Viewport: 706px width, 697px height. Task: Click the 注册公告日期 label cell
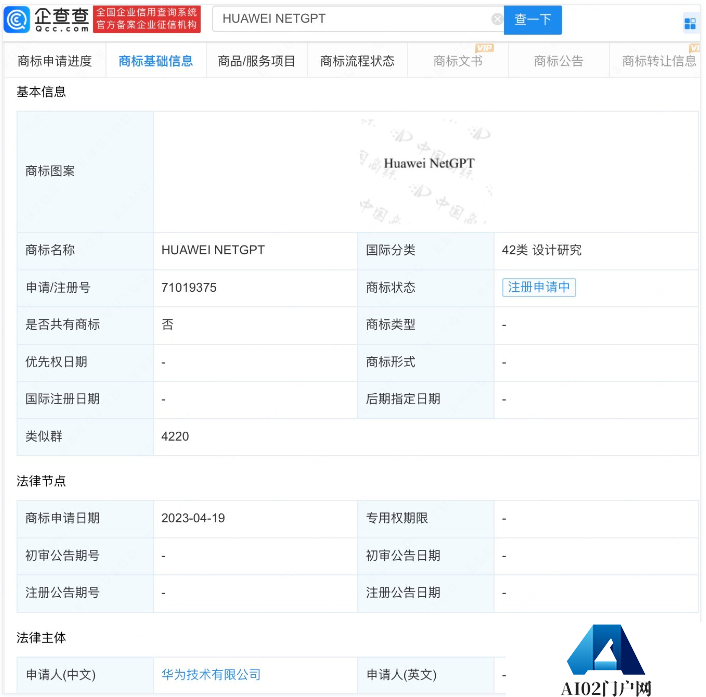click(x=425, y=593)
